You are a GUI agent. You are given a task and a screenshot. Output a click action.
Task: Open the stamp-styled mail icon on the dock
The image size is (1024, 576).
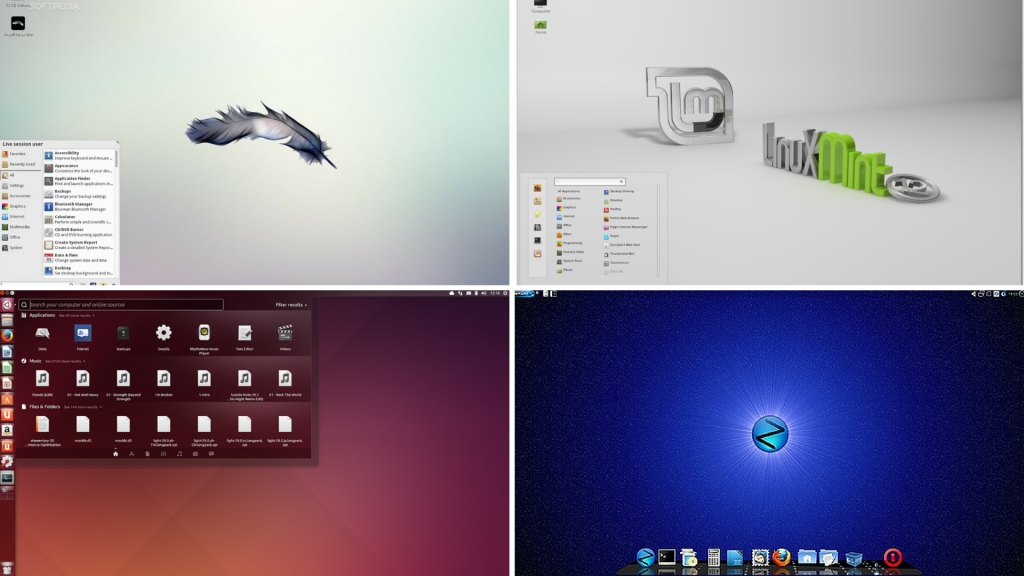tap(759, 558)
